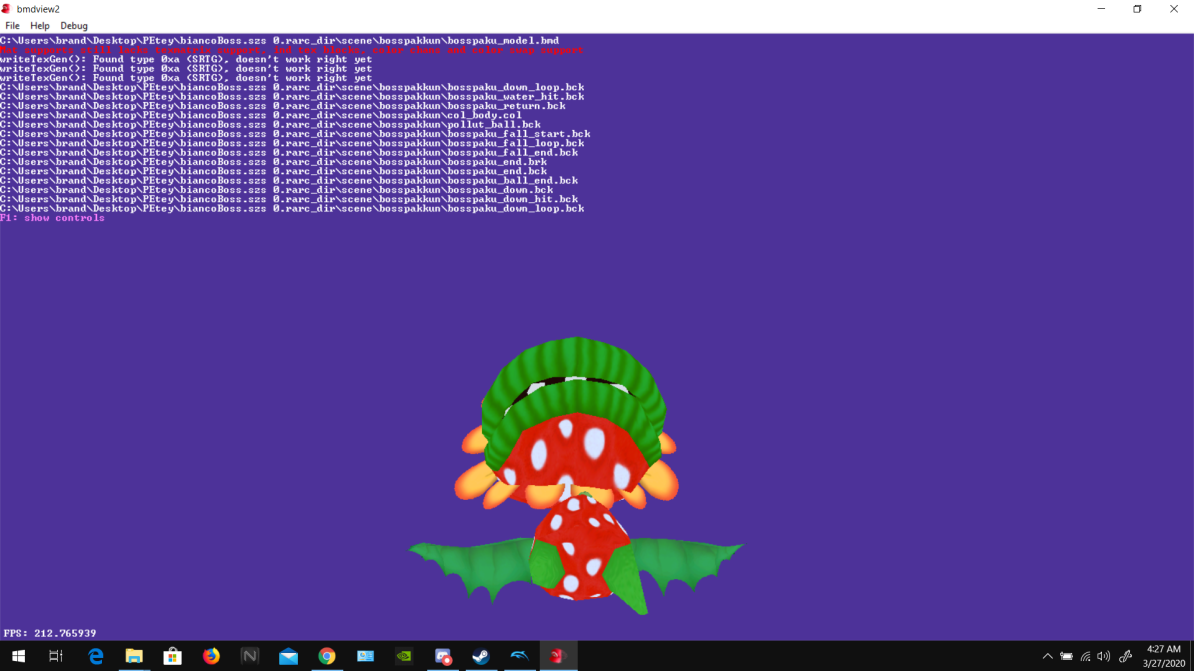Click the bosspaku_end.brk log line
This screenshot has height=671, width=1194.
pos(273,161)
